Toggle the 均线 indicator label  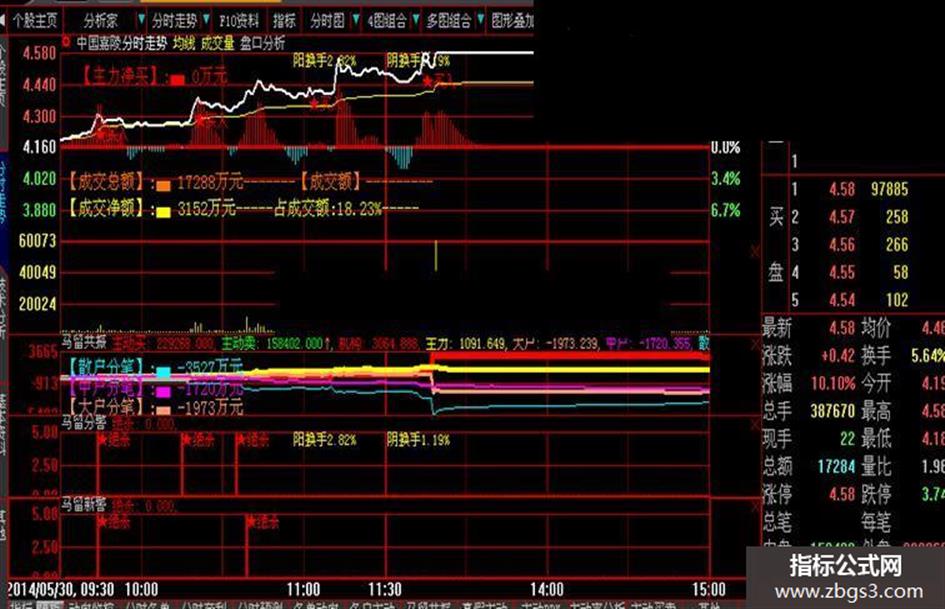coord(184,43)
